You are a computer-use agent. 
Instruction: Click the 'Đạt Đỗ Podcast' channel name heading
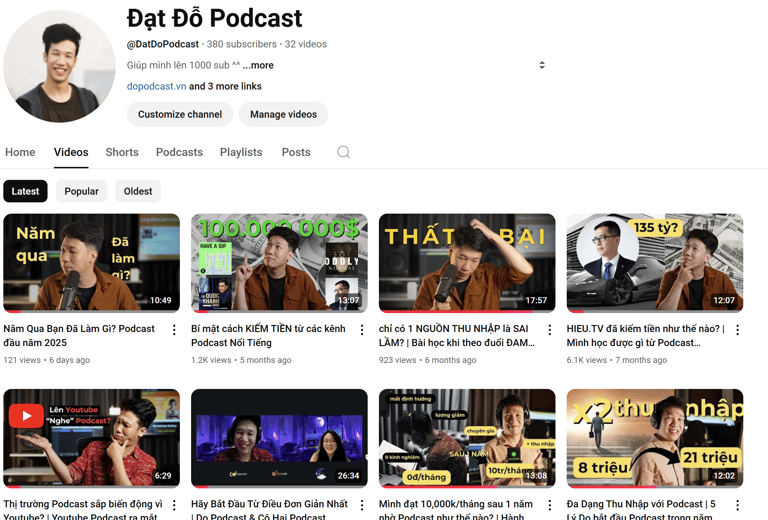click(x=215, y=19)
